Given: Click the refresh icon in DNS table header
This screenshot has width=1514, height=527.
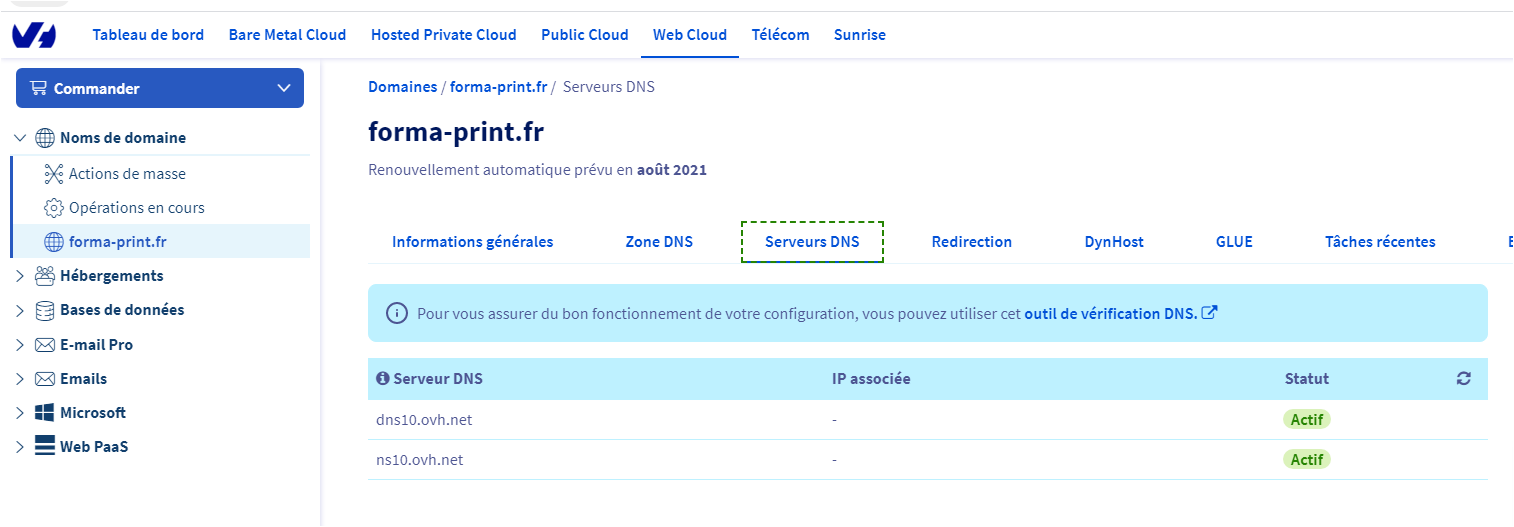Looking at the screenshot, I should [x=1463, y=379].
